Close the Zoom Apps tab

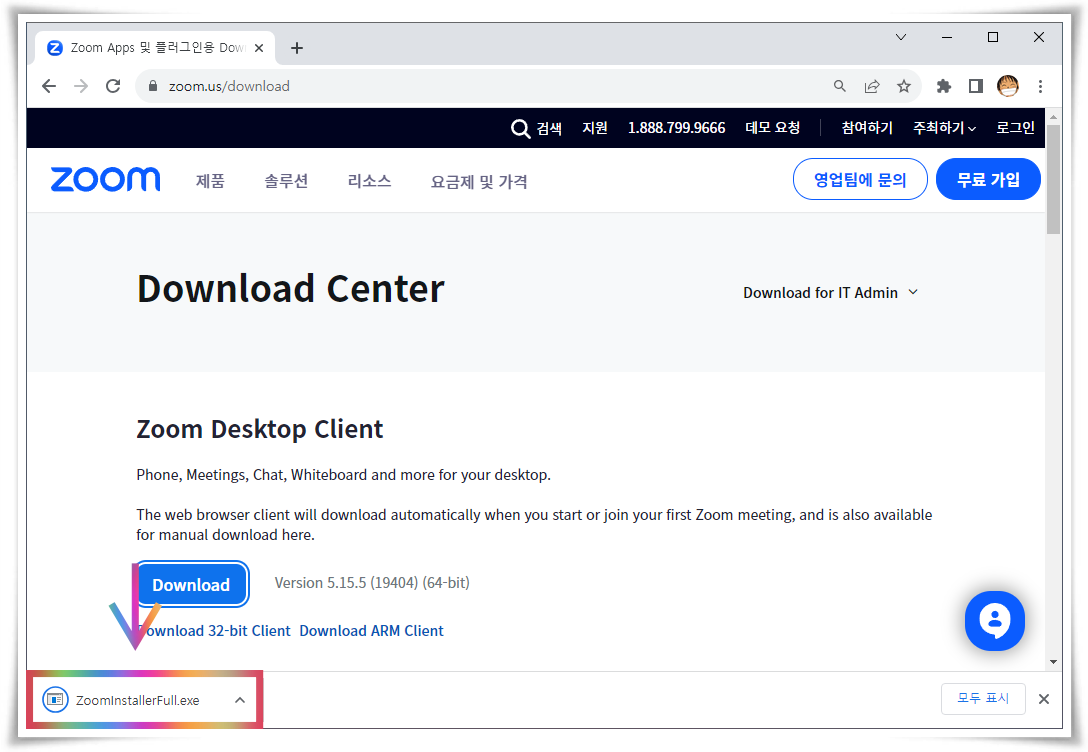tap(259, 48)
